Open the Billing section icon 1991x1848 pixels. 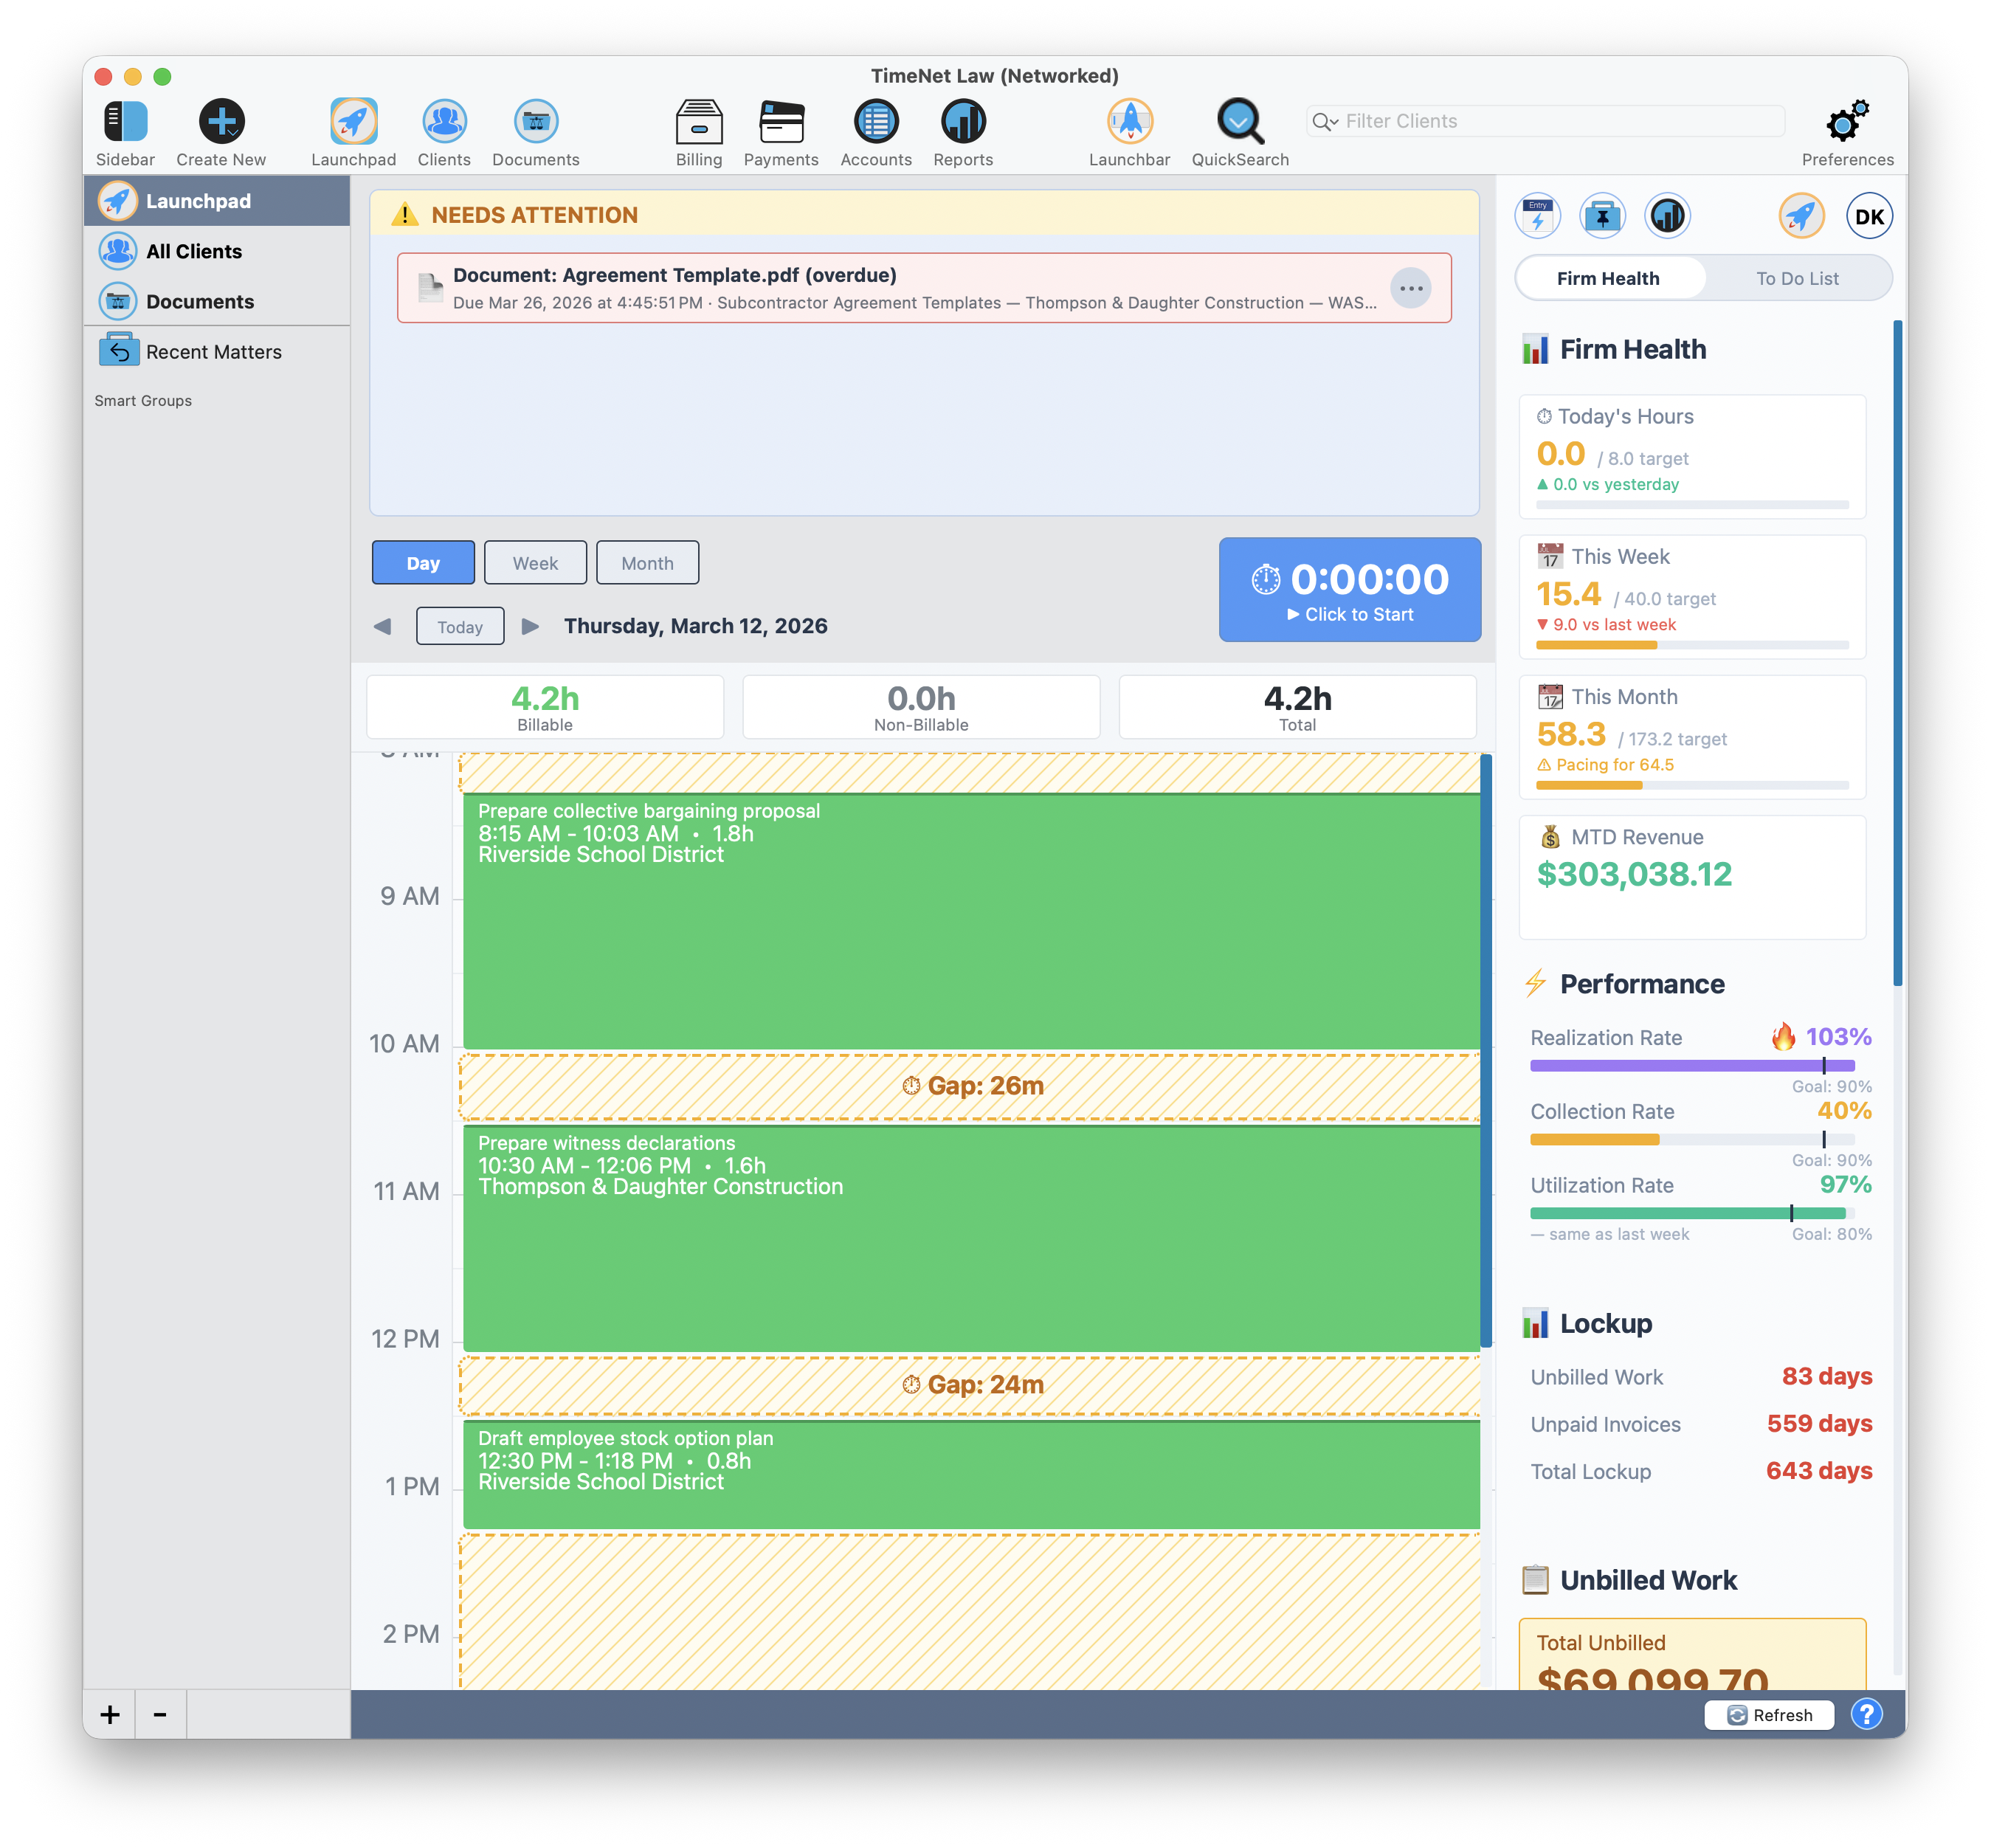point(698,120)
